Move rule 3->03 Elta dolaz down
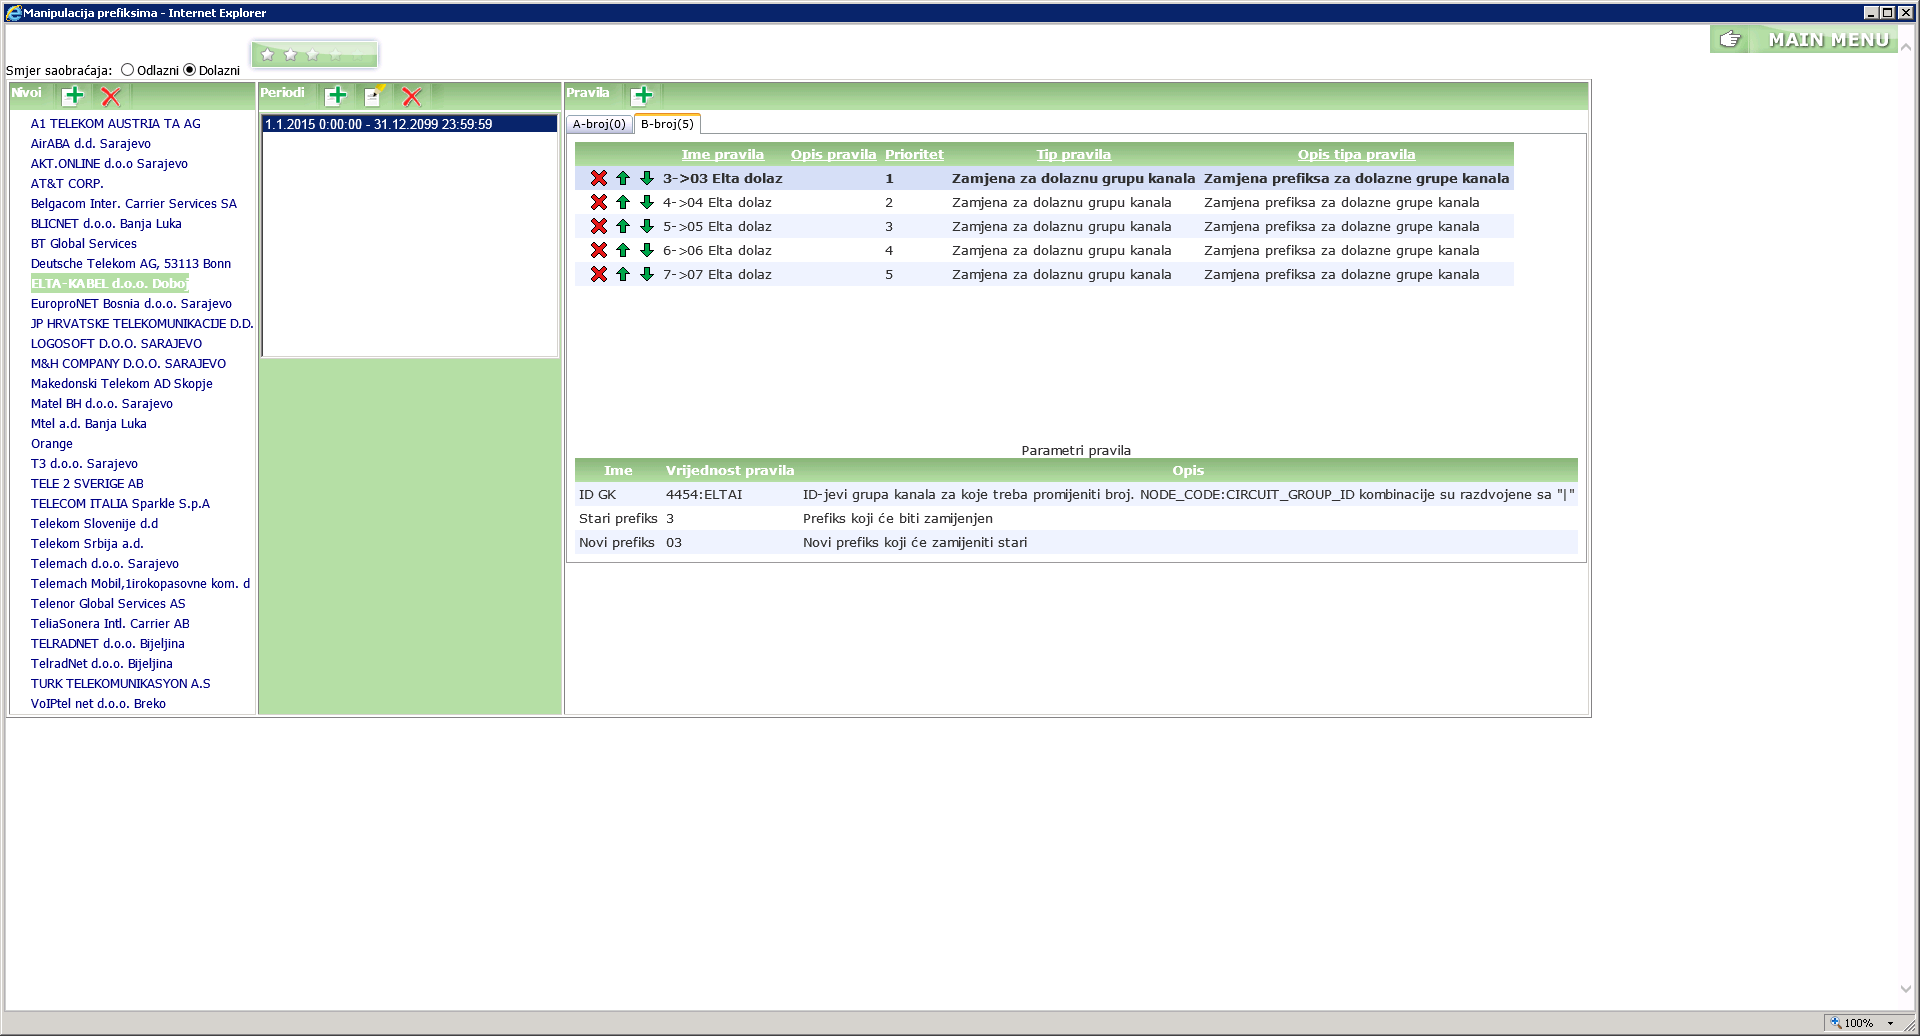The height and width of the screenshot is (1036, 1920). pyautogui.click(x=647, y=178)
